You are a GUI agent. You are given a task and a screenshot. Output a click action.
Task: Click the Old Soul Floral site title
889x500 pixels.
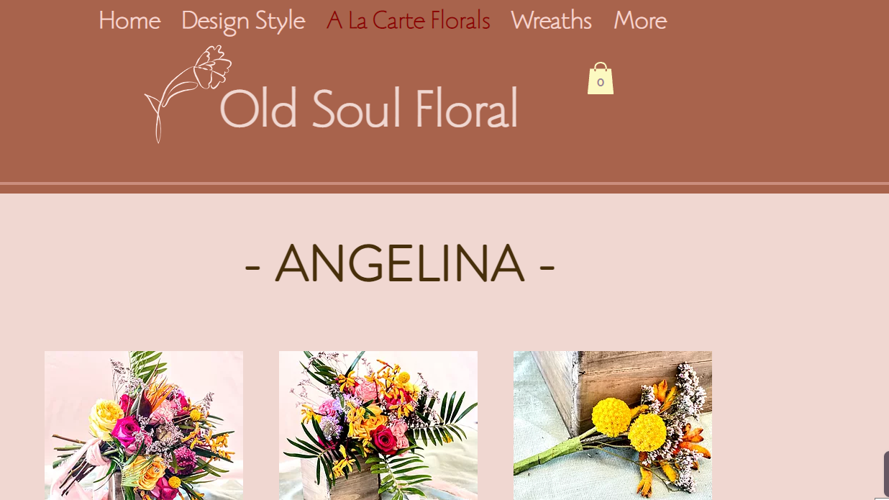pyautogui.click(x=369, y=108)
